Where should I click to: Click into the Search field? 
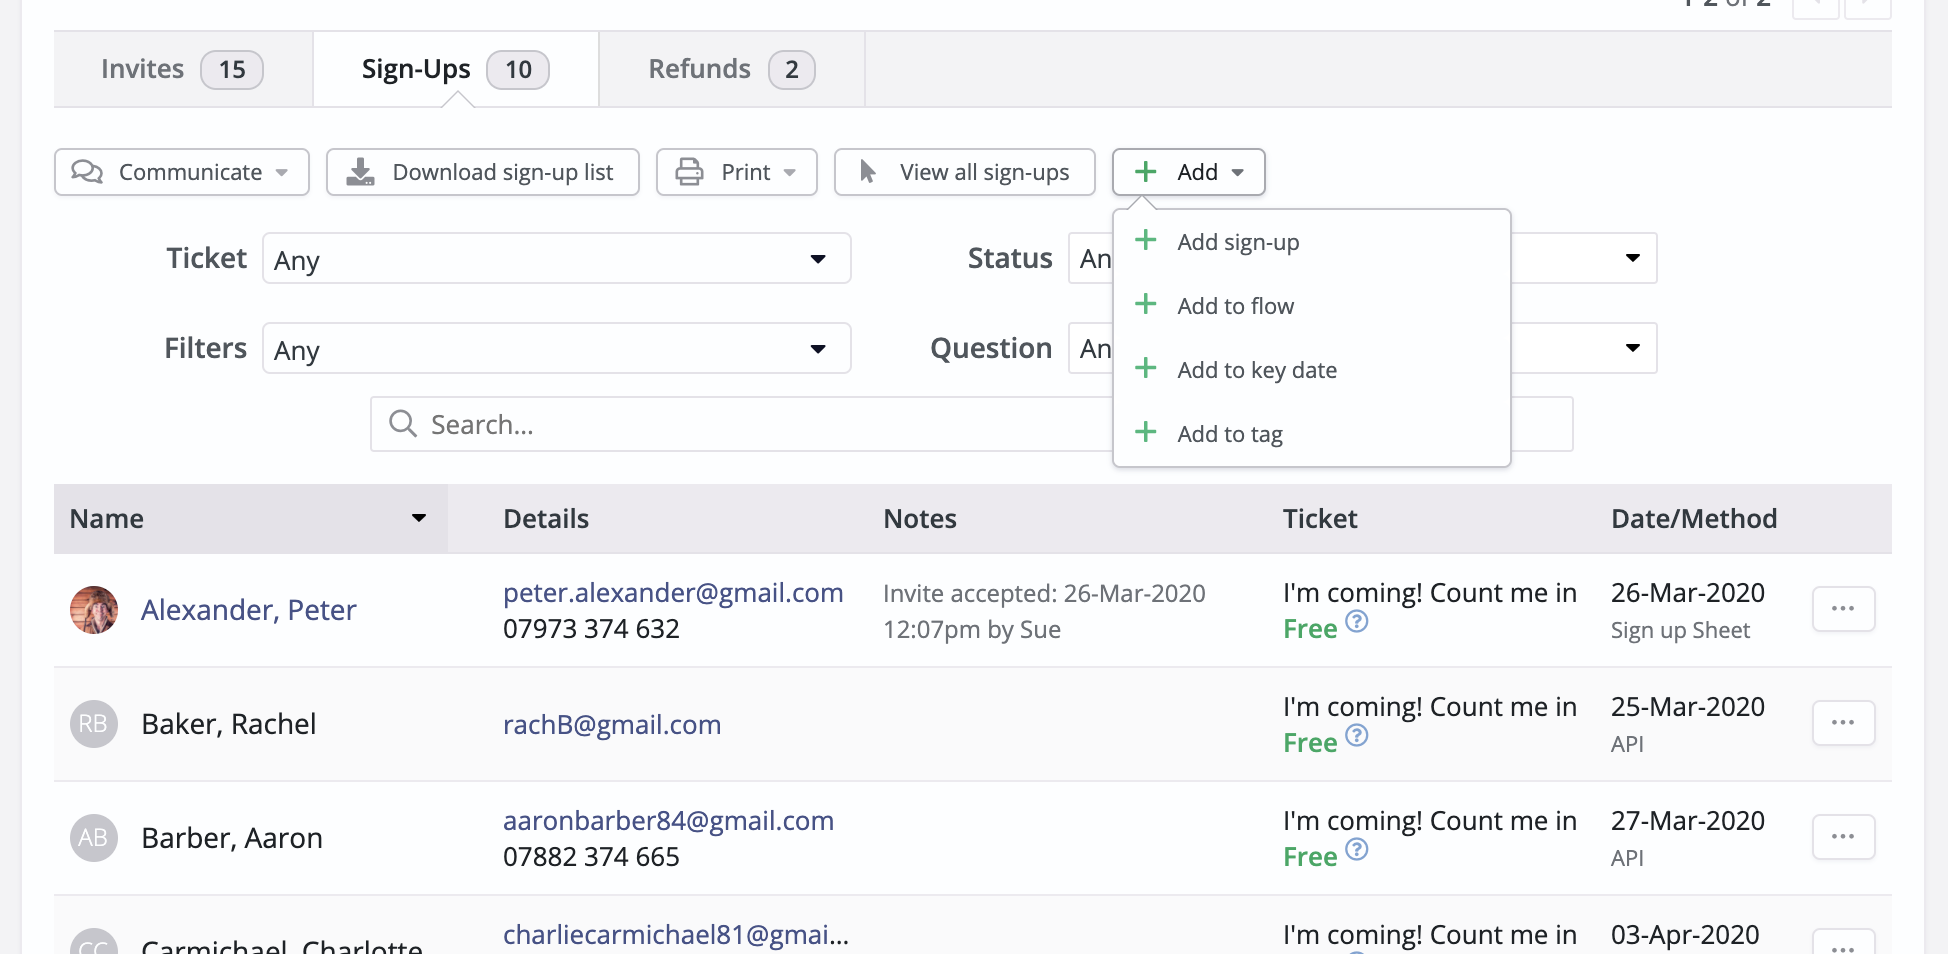(x=740, y=424)
